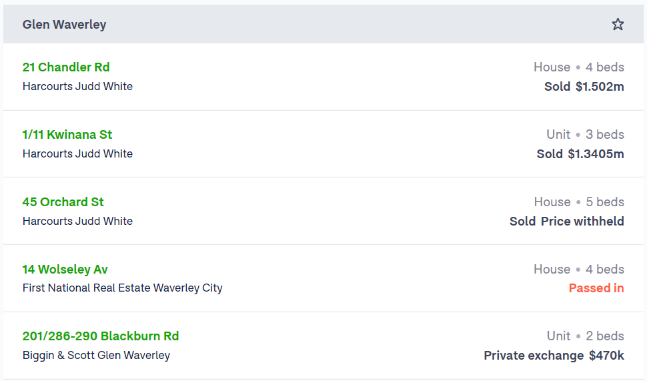Image resolution: width=647 pixels, height=381 pixels.
Task: Open the 201/286-290 Blackburn Rd listing
Action: tap(101, 336)
